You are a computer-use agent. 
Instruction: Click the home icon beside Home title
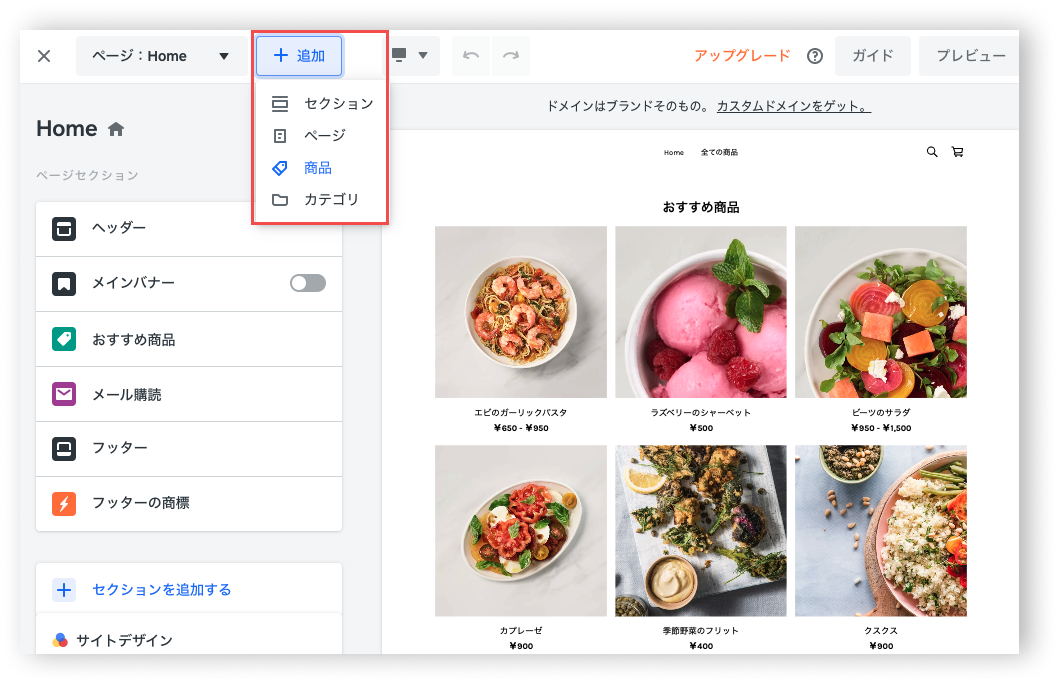pos(116,129)
